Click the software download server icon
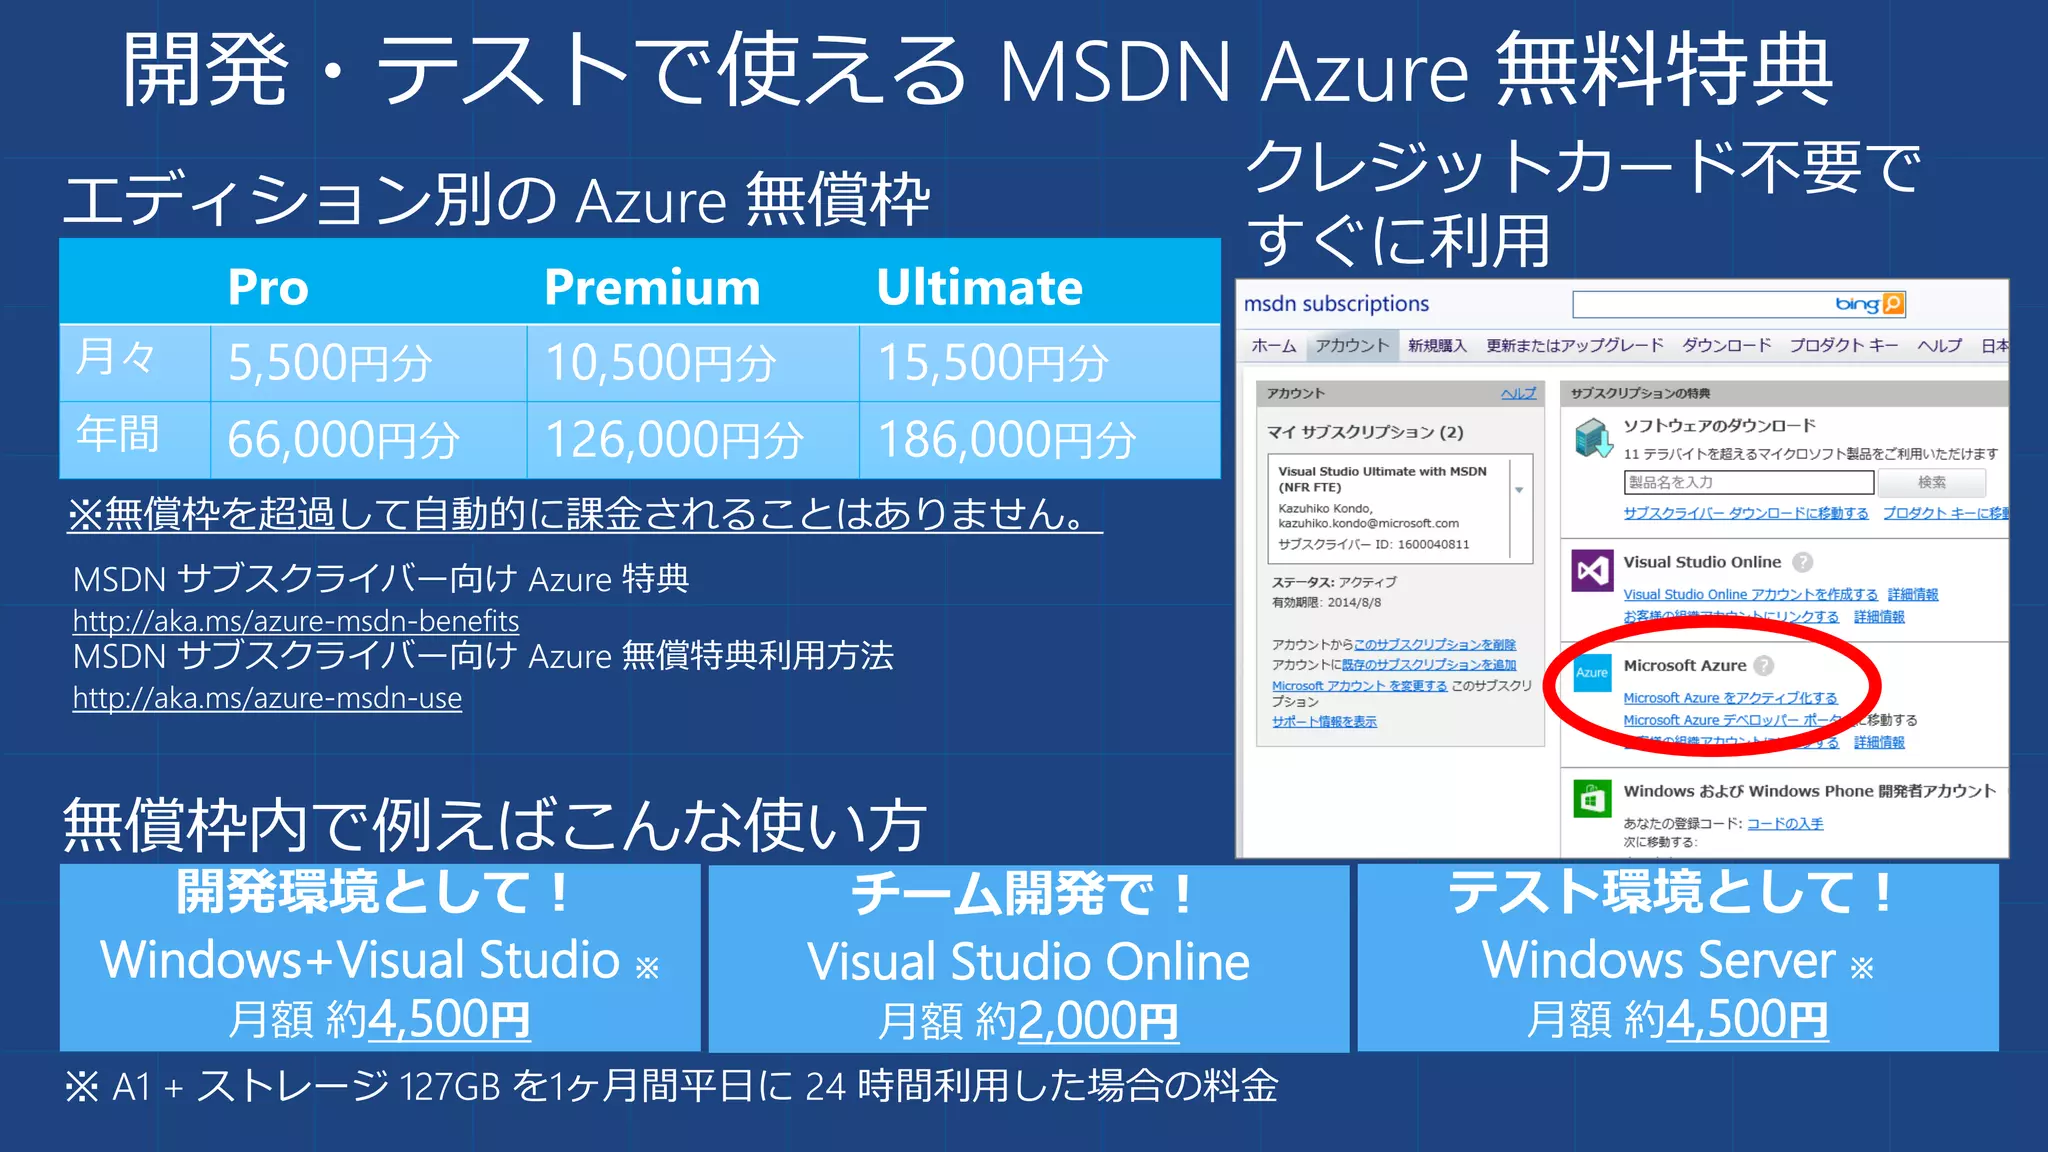Viewport: 2048px width, 1152px height. click(1592, 438)
